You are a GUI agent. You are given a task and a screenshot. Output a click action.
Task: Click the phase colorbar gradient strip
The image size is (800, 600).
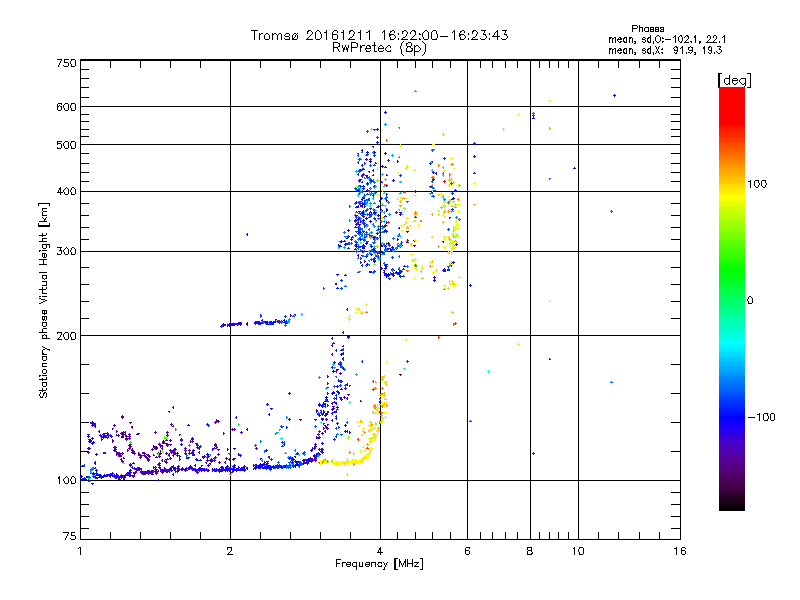732,298
